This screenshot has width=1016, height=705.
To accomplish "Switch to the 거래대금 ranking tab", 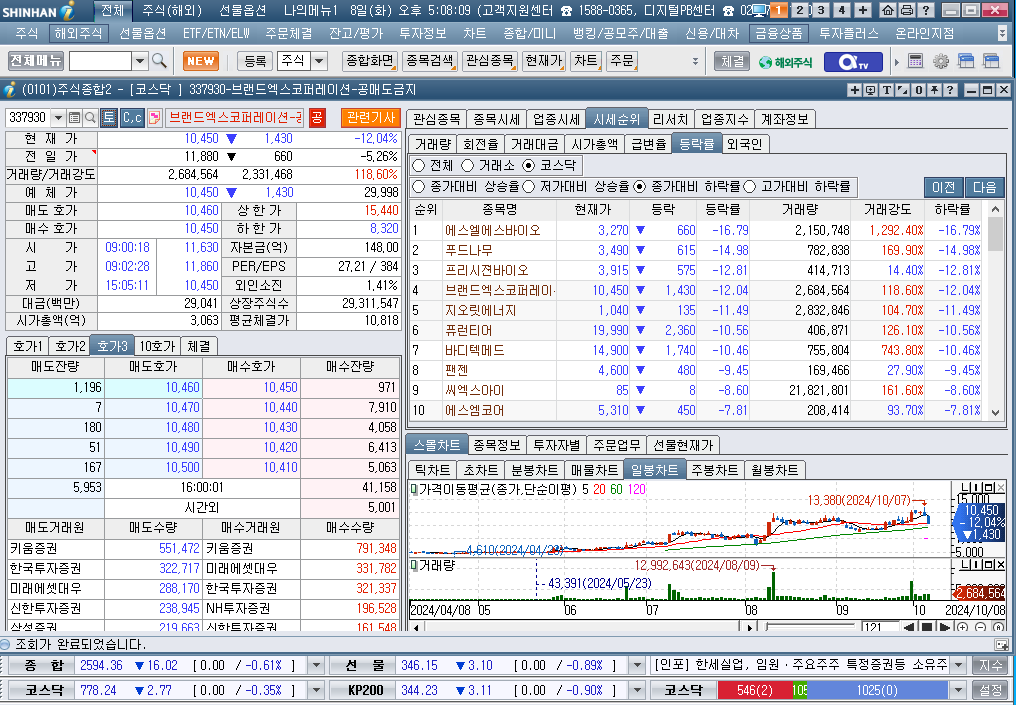I will pyautogui.click(x=533, y=144).
